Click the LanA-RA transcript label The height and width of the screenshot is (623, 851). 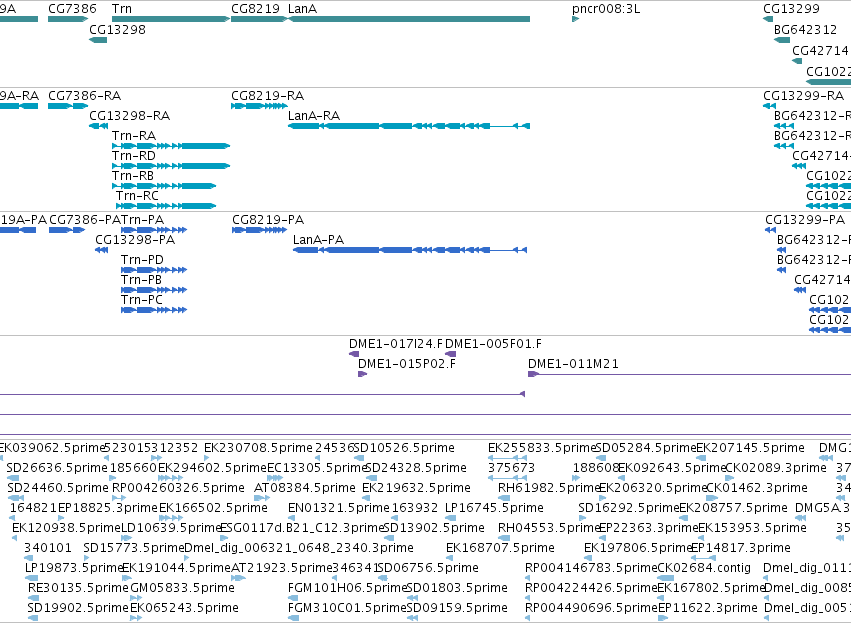pyautogui.click(x=314, y=116)
